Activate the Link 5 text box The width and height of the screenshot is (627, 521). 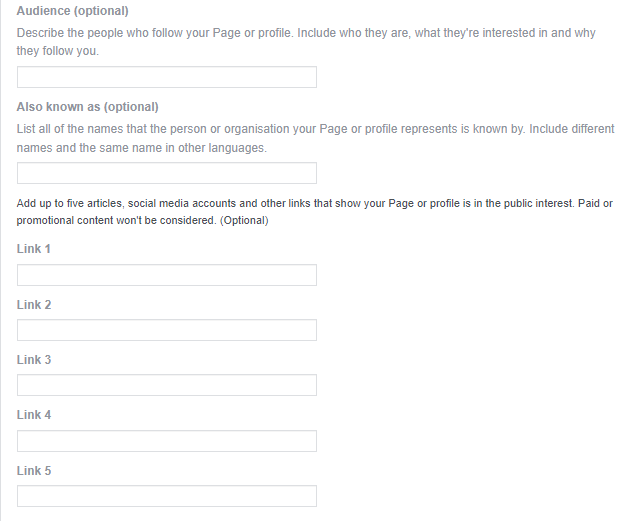pyautogui.click(x=166, y=496)
